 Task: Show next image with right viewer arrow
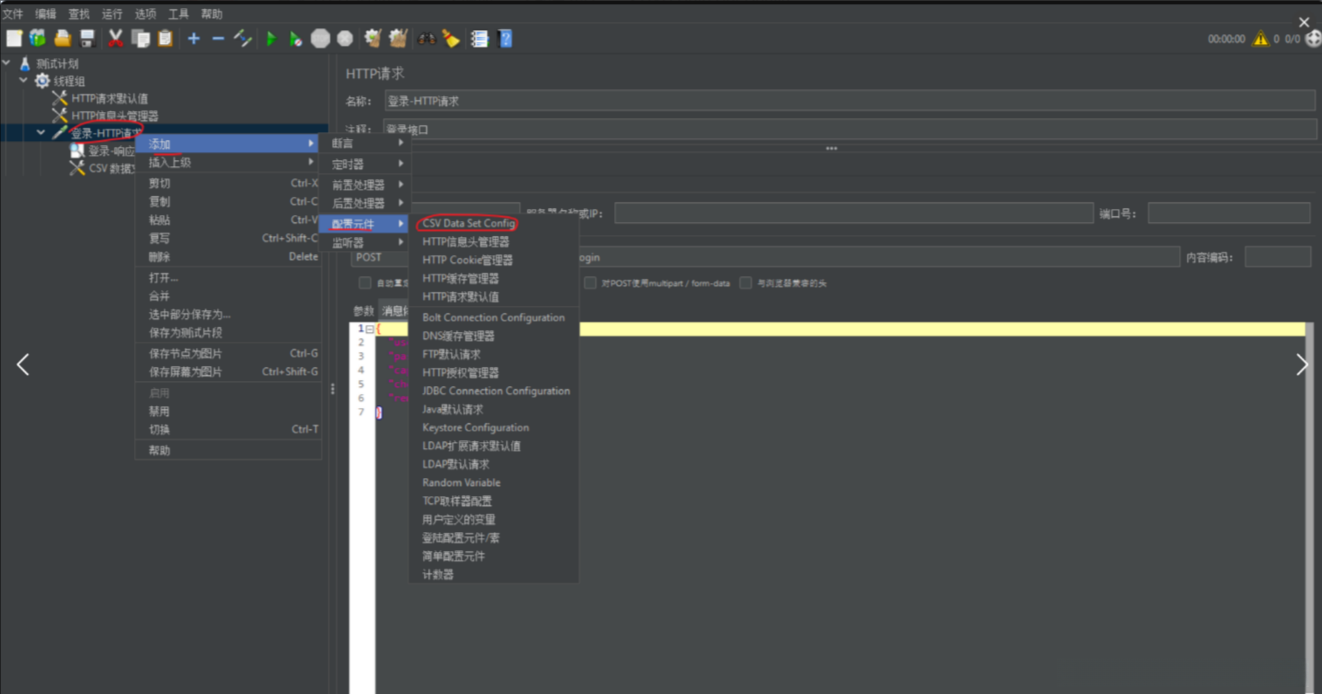click(x=1302, y=365)
